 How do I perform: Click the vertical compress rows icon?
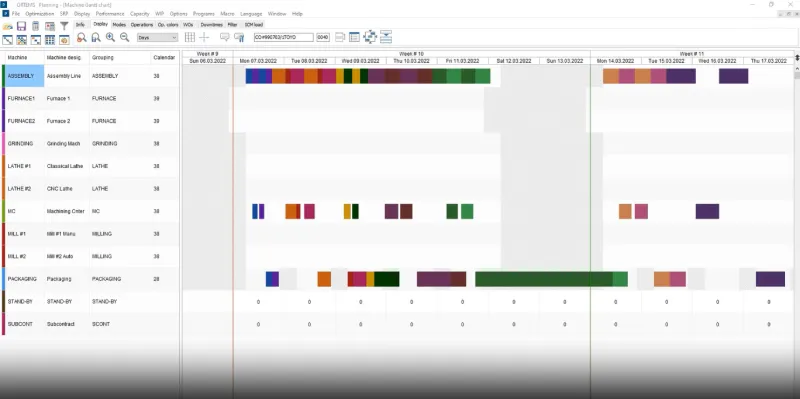(386, 37)
